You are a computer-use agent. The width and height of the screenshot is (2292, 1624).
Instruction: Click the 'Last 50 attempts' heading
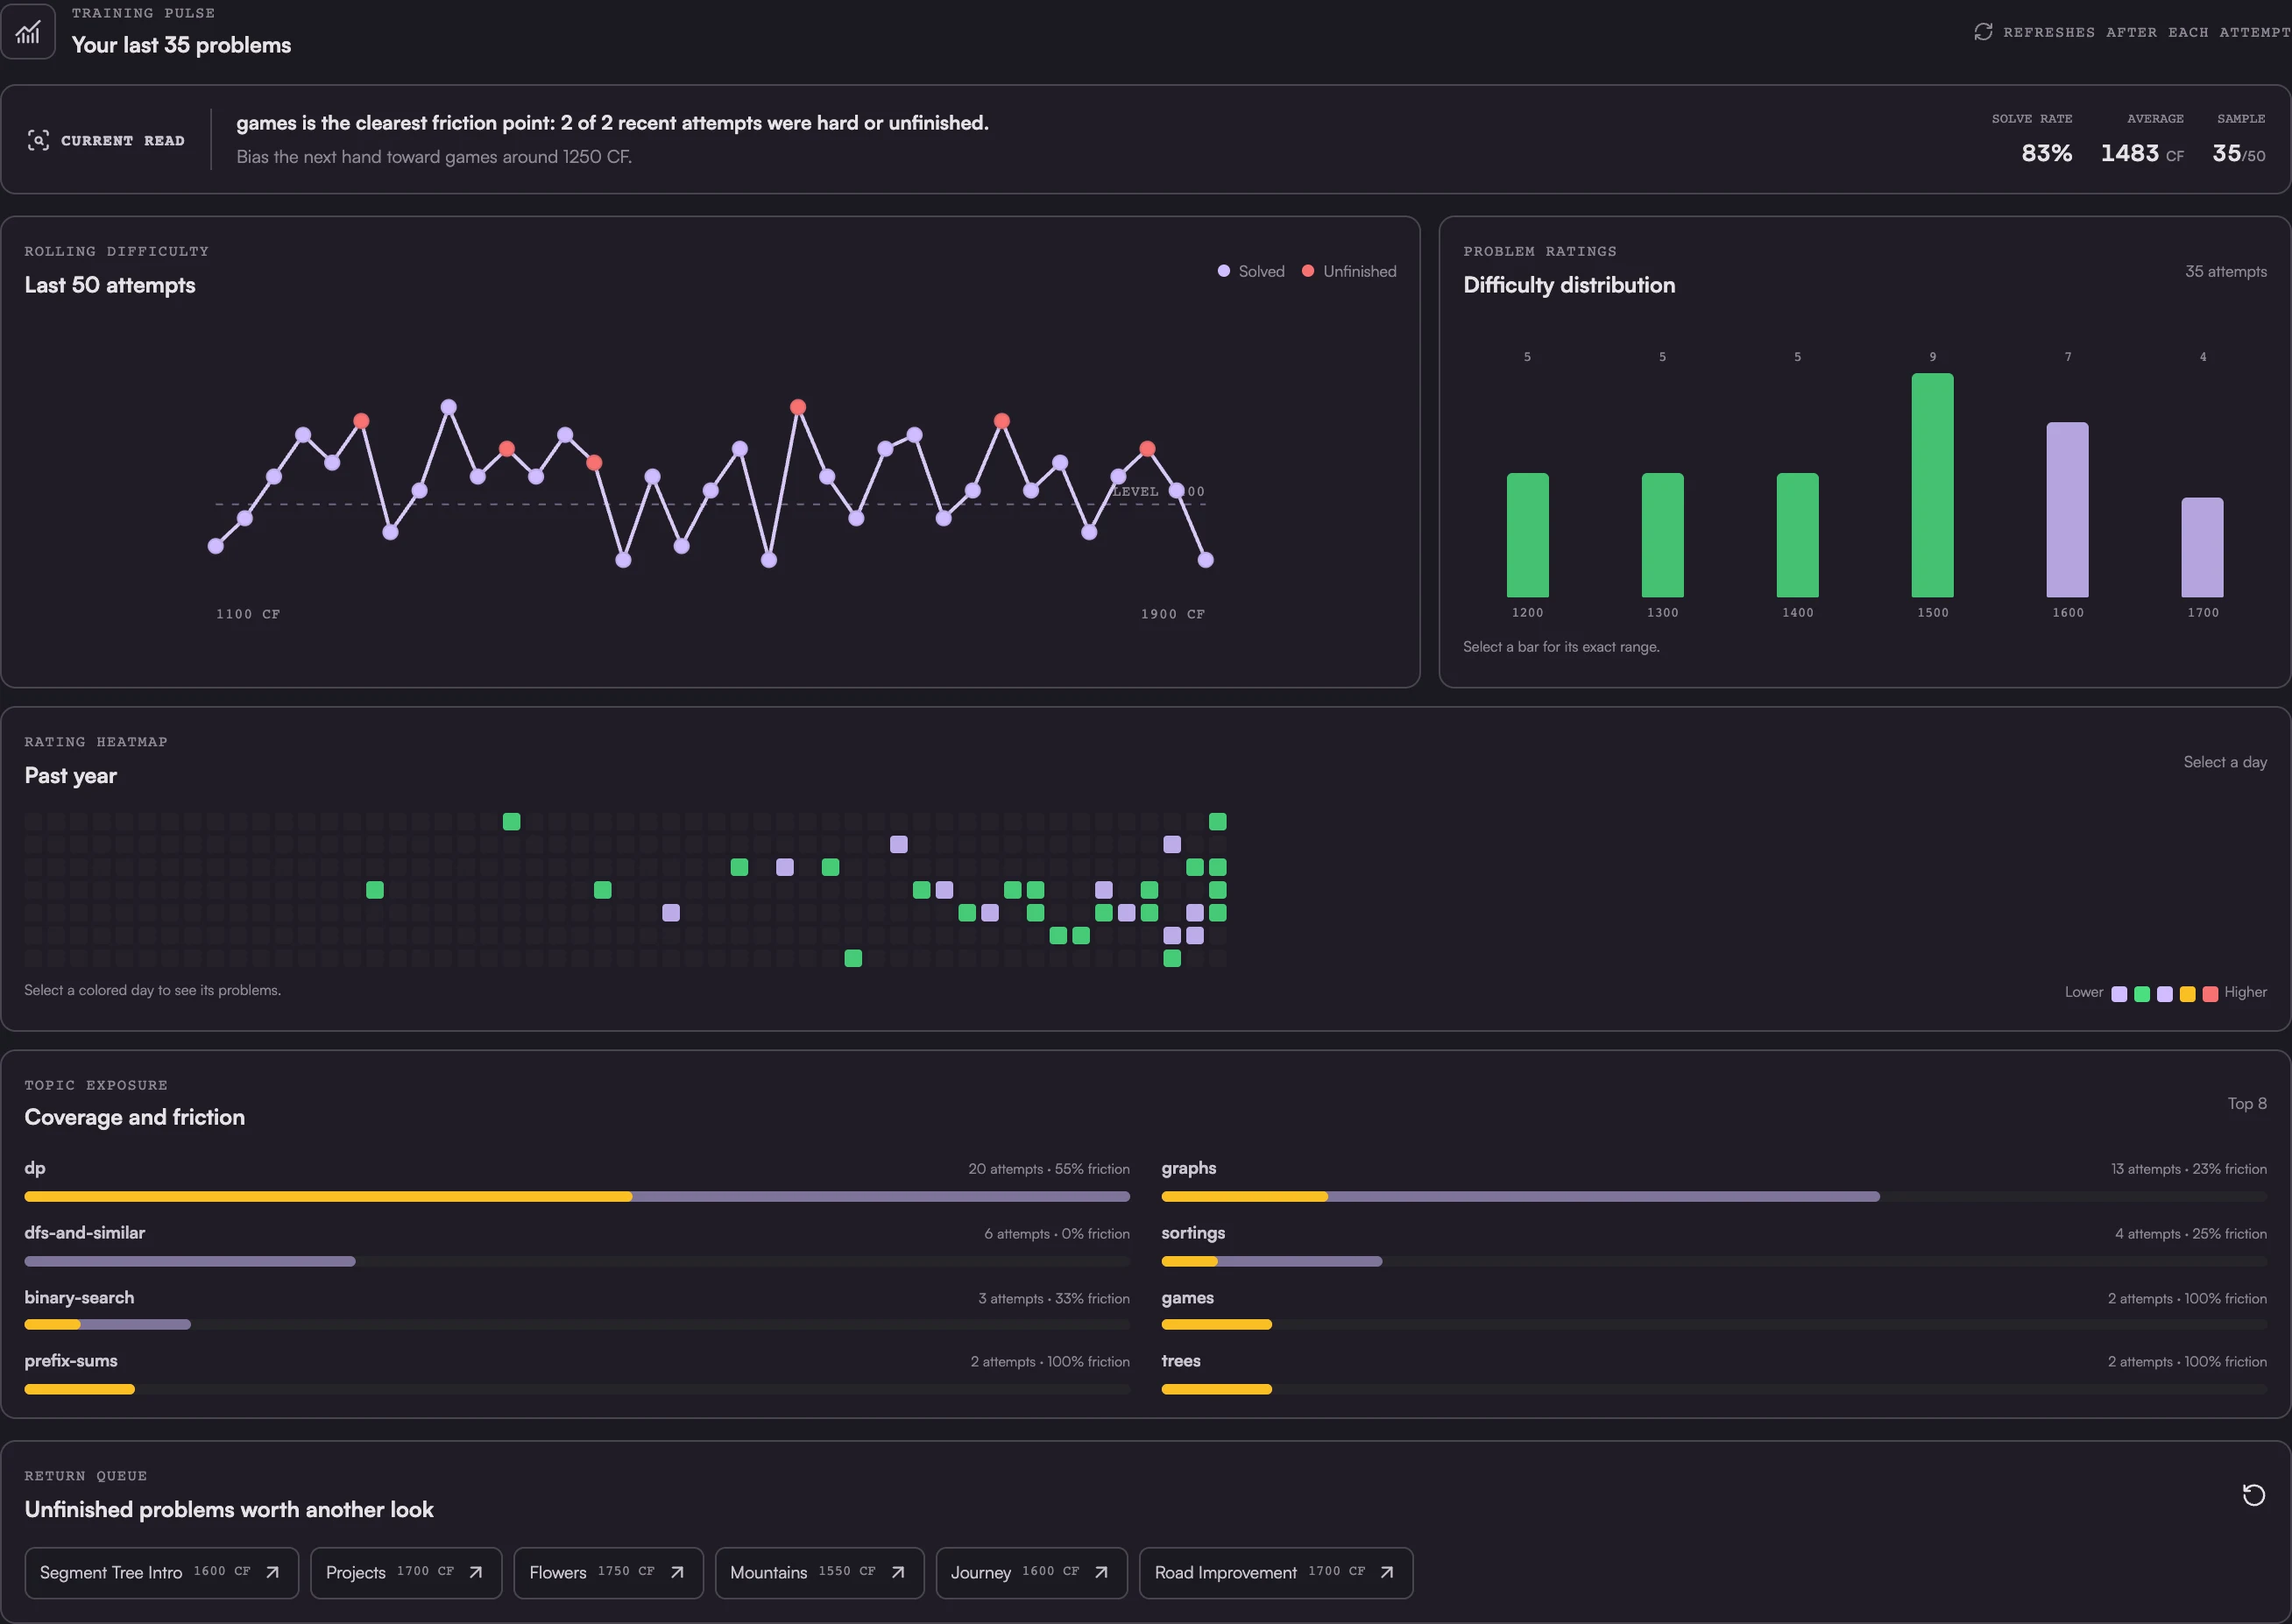(110, 285)
